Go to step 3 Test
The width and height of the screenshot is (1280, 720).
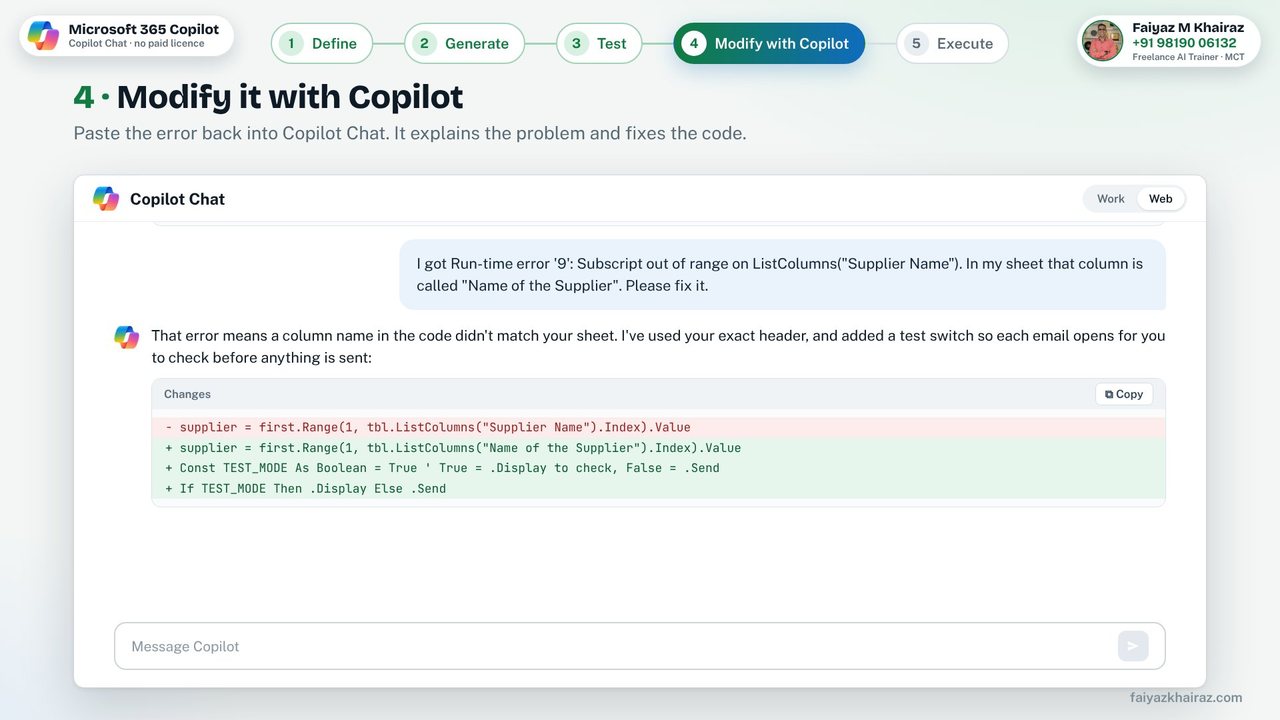pos(599,43)
